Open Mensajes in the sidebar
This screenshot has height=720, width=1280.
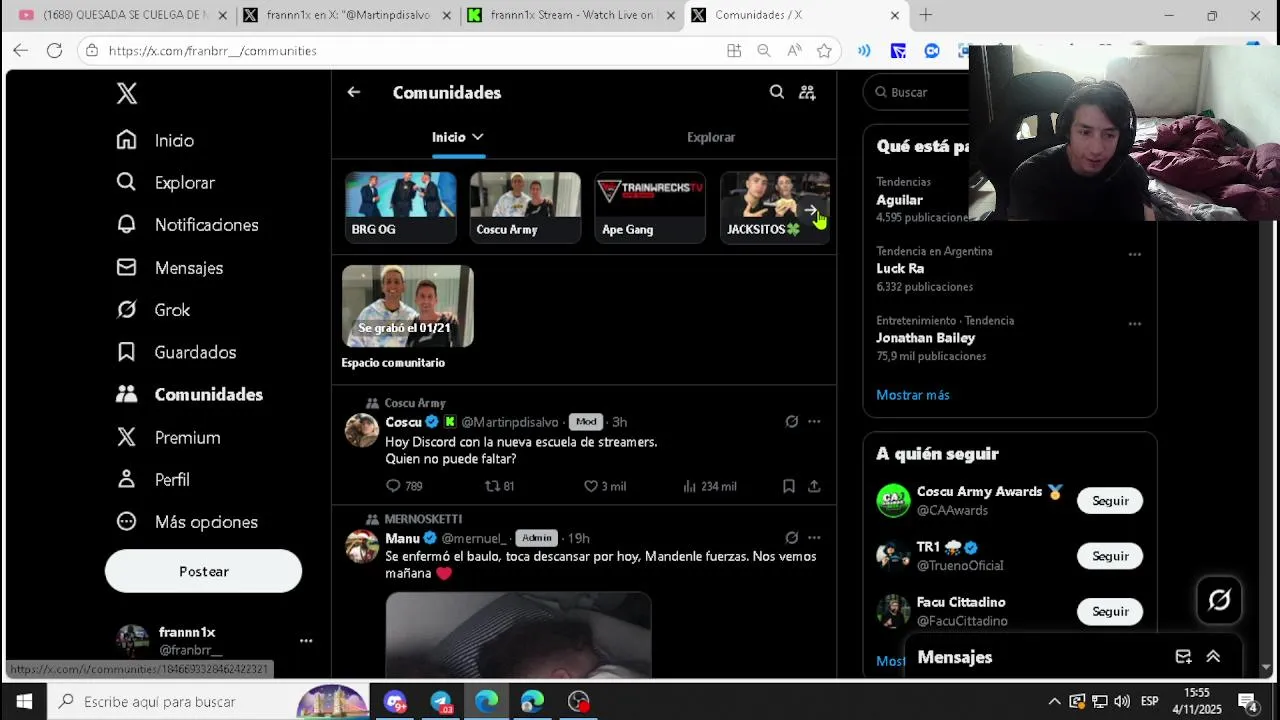pyautogui.click(x=169, y=268)
